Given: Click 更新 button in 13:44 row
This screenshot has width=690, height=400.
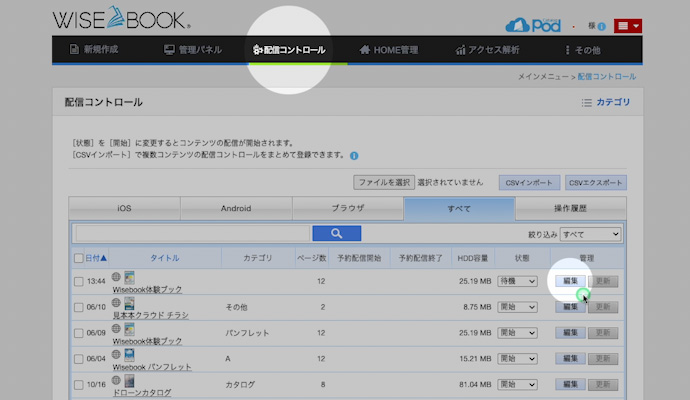Looking at the screenshot, I should click(603, 281).
